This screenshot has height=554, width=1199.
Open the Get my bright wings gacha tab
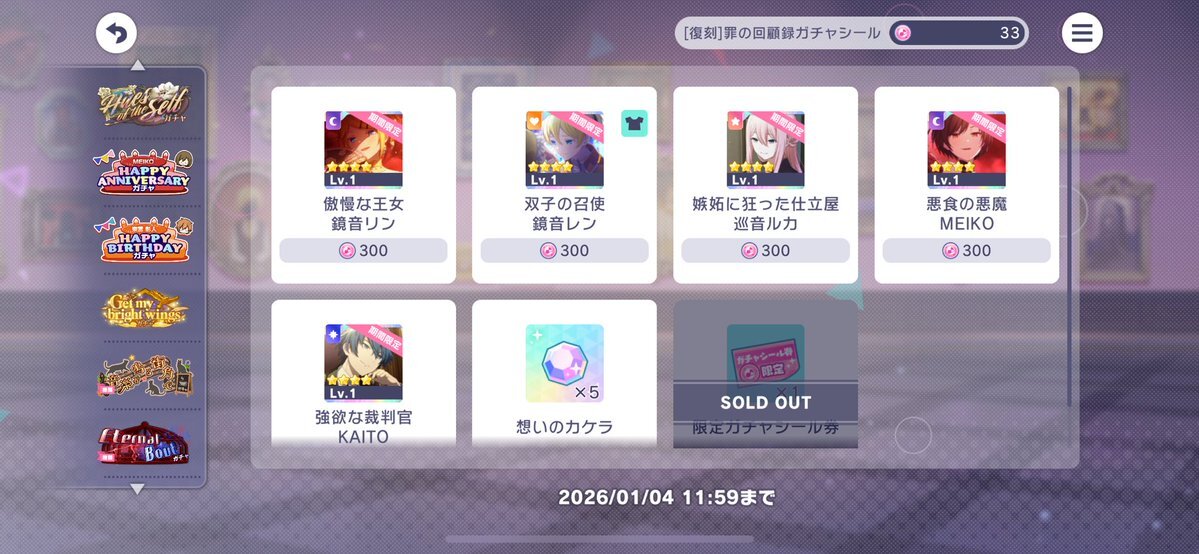[145, 308]
